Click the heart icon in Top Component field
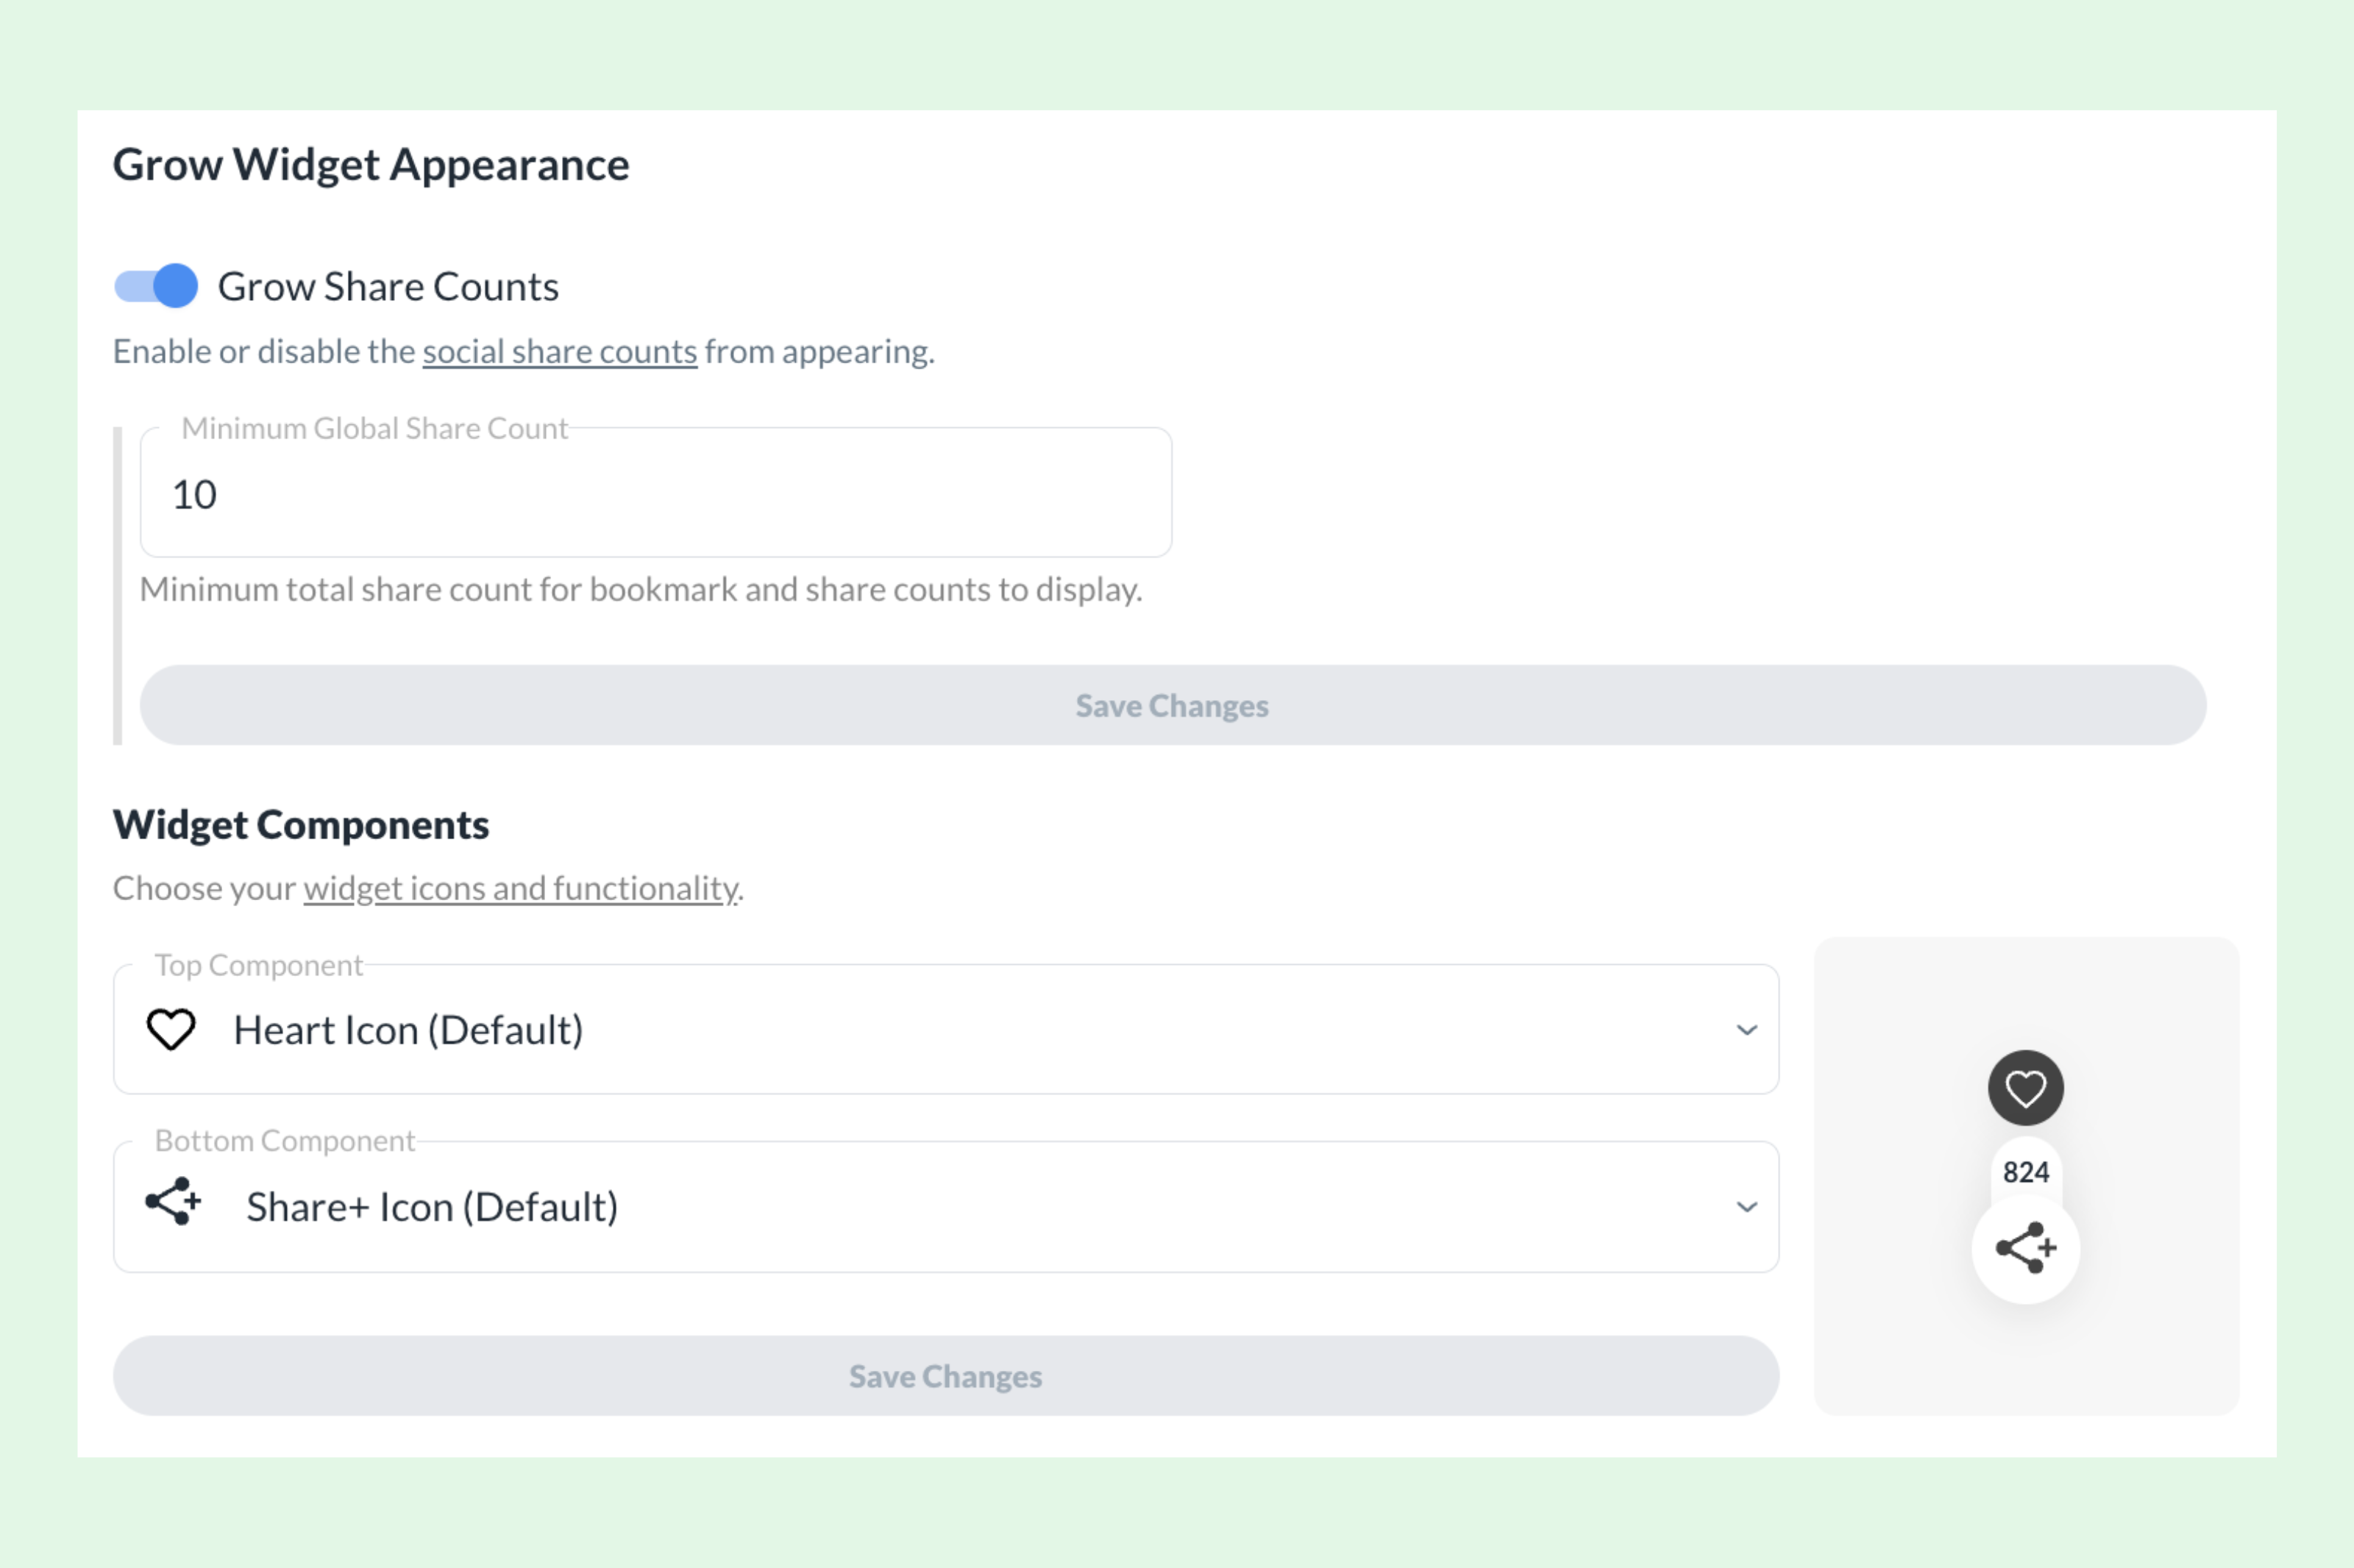 tap(172, 1029)
